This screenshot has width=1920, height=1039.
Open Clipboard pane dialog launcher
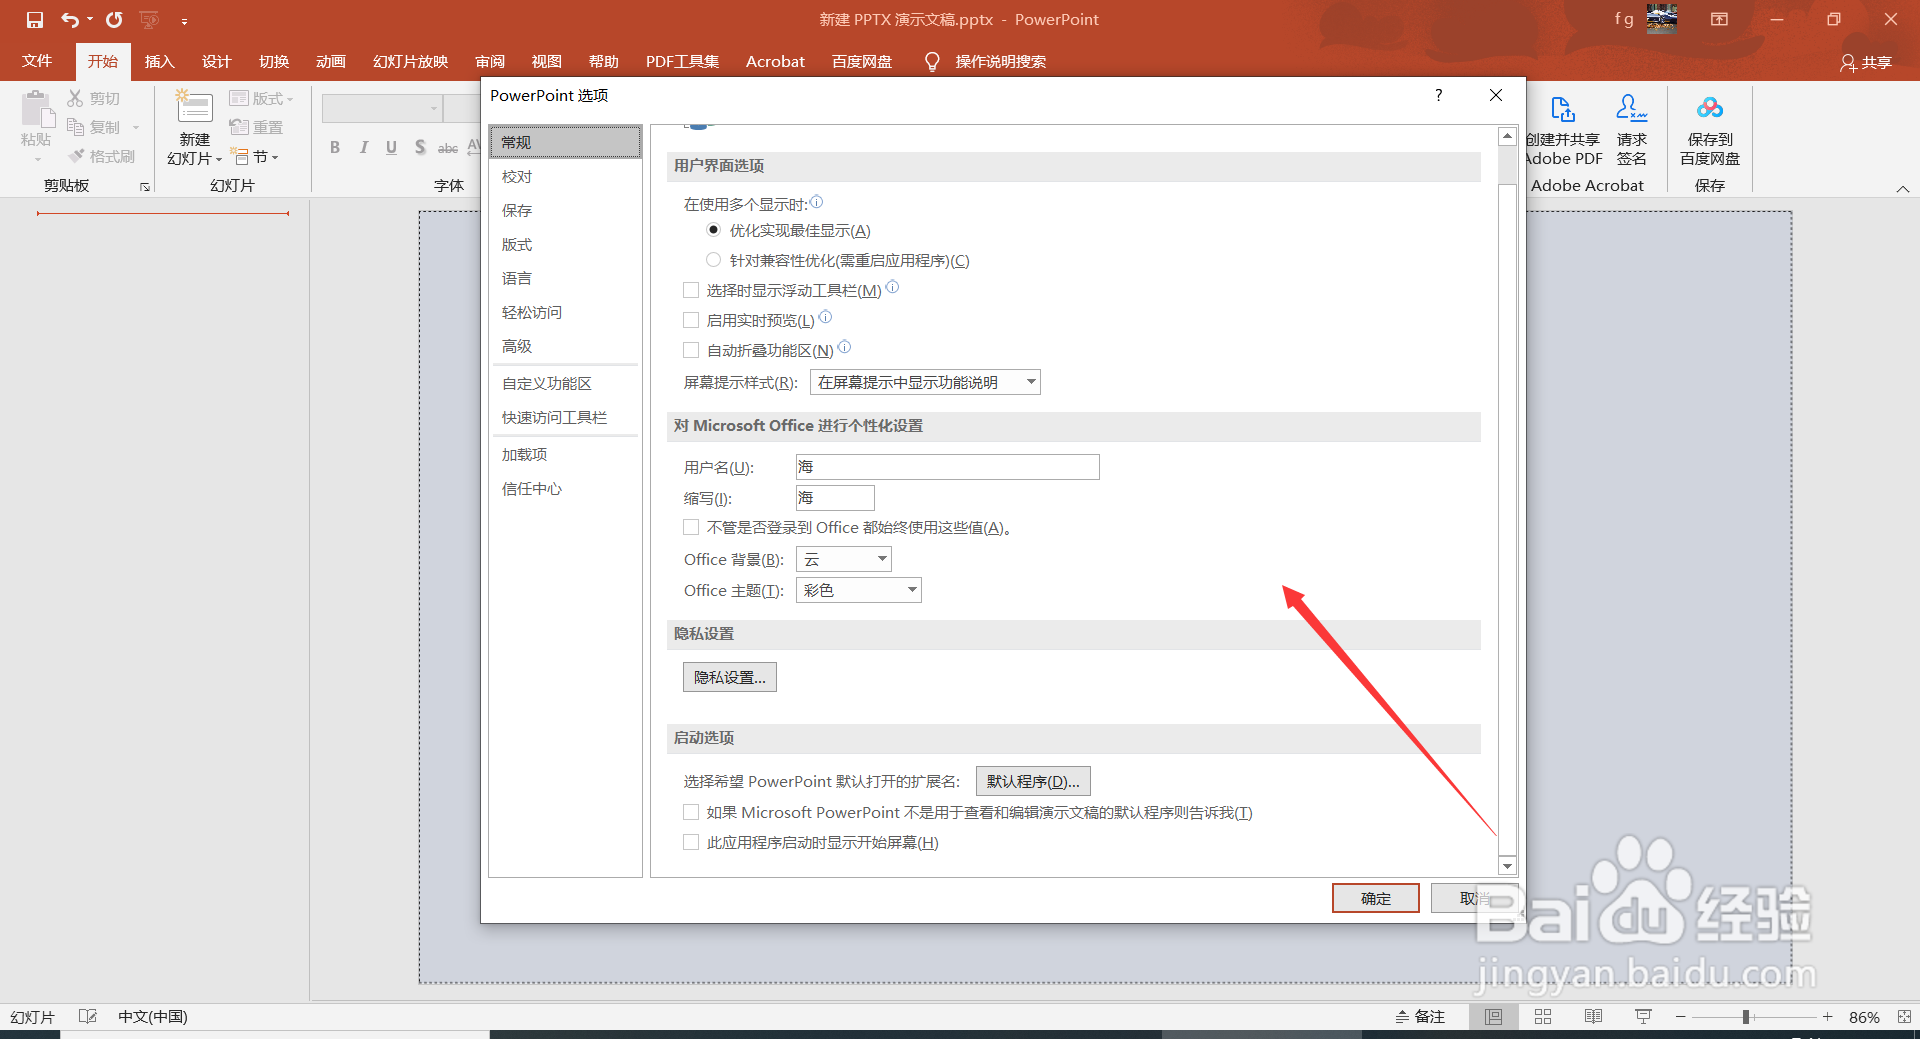(x=145, y=187)
